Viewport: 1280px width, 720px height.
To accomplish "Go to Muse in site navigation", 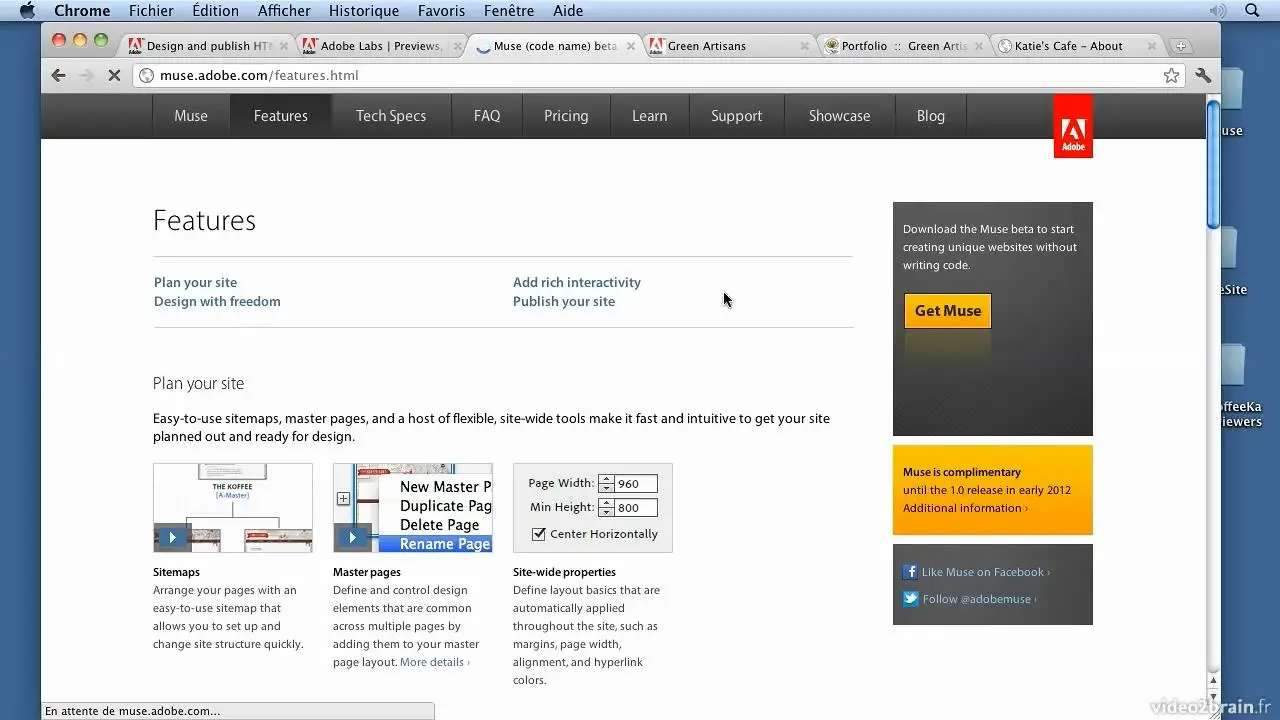I will point(191,116).
